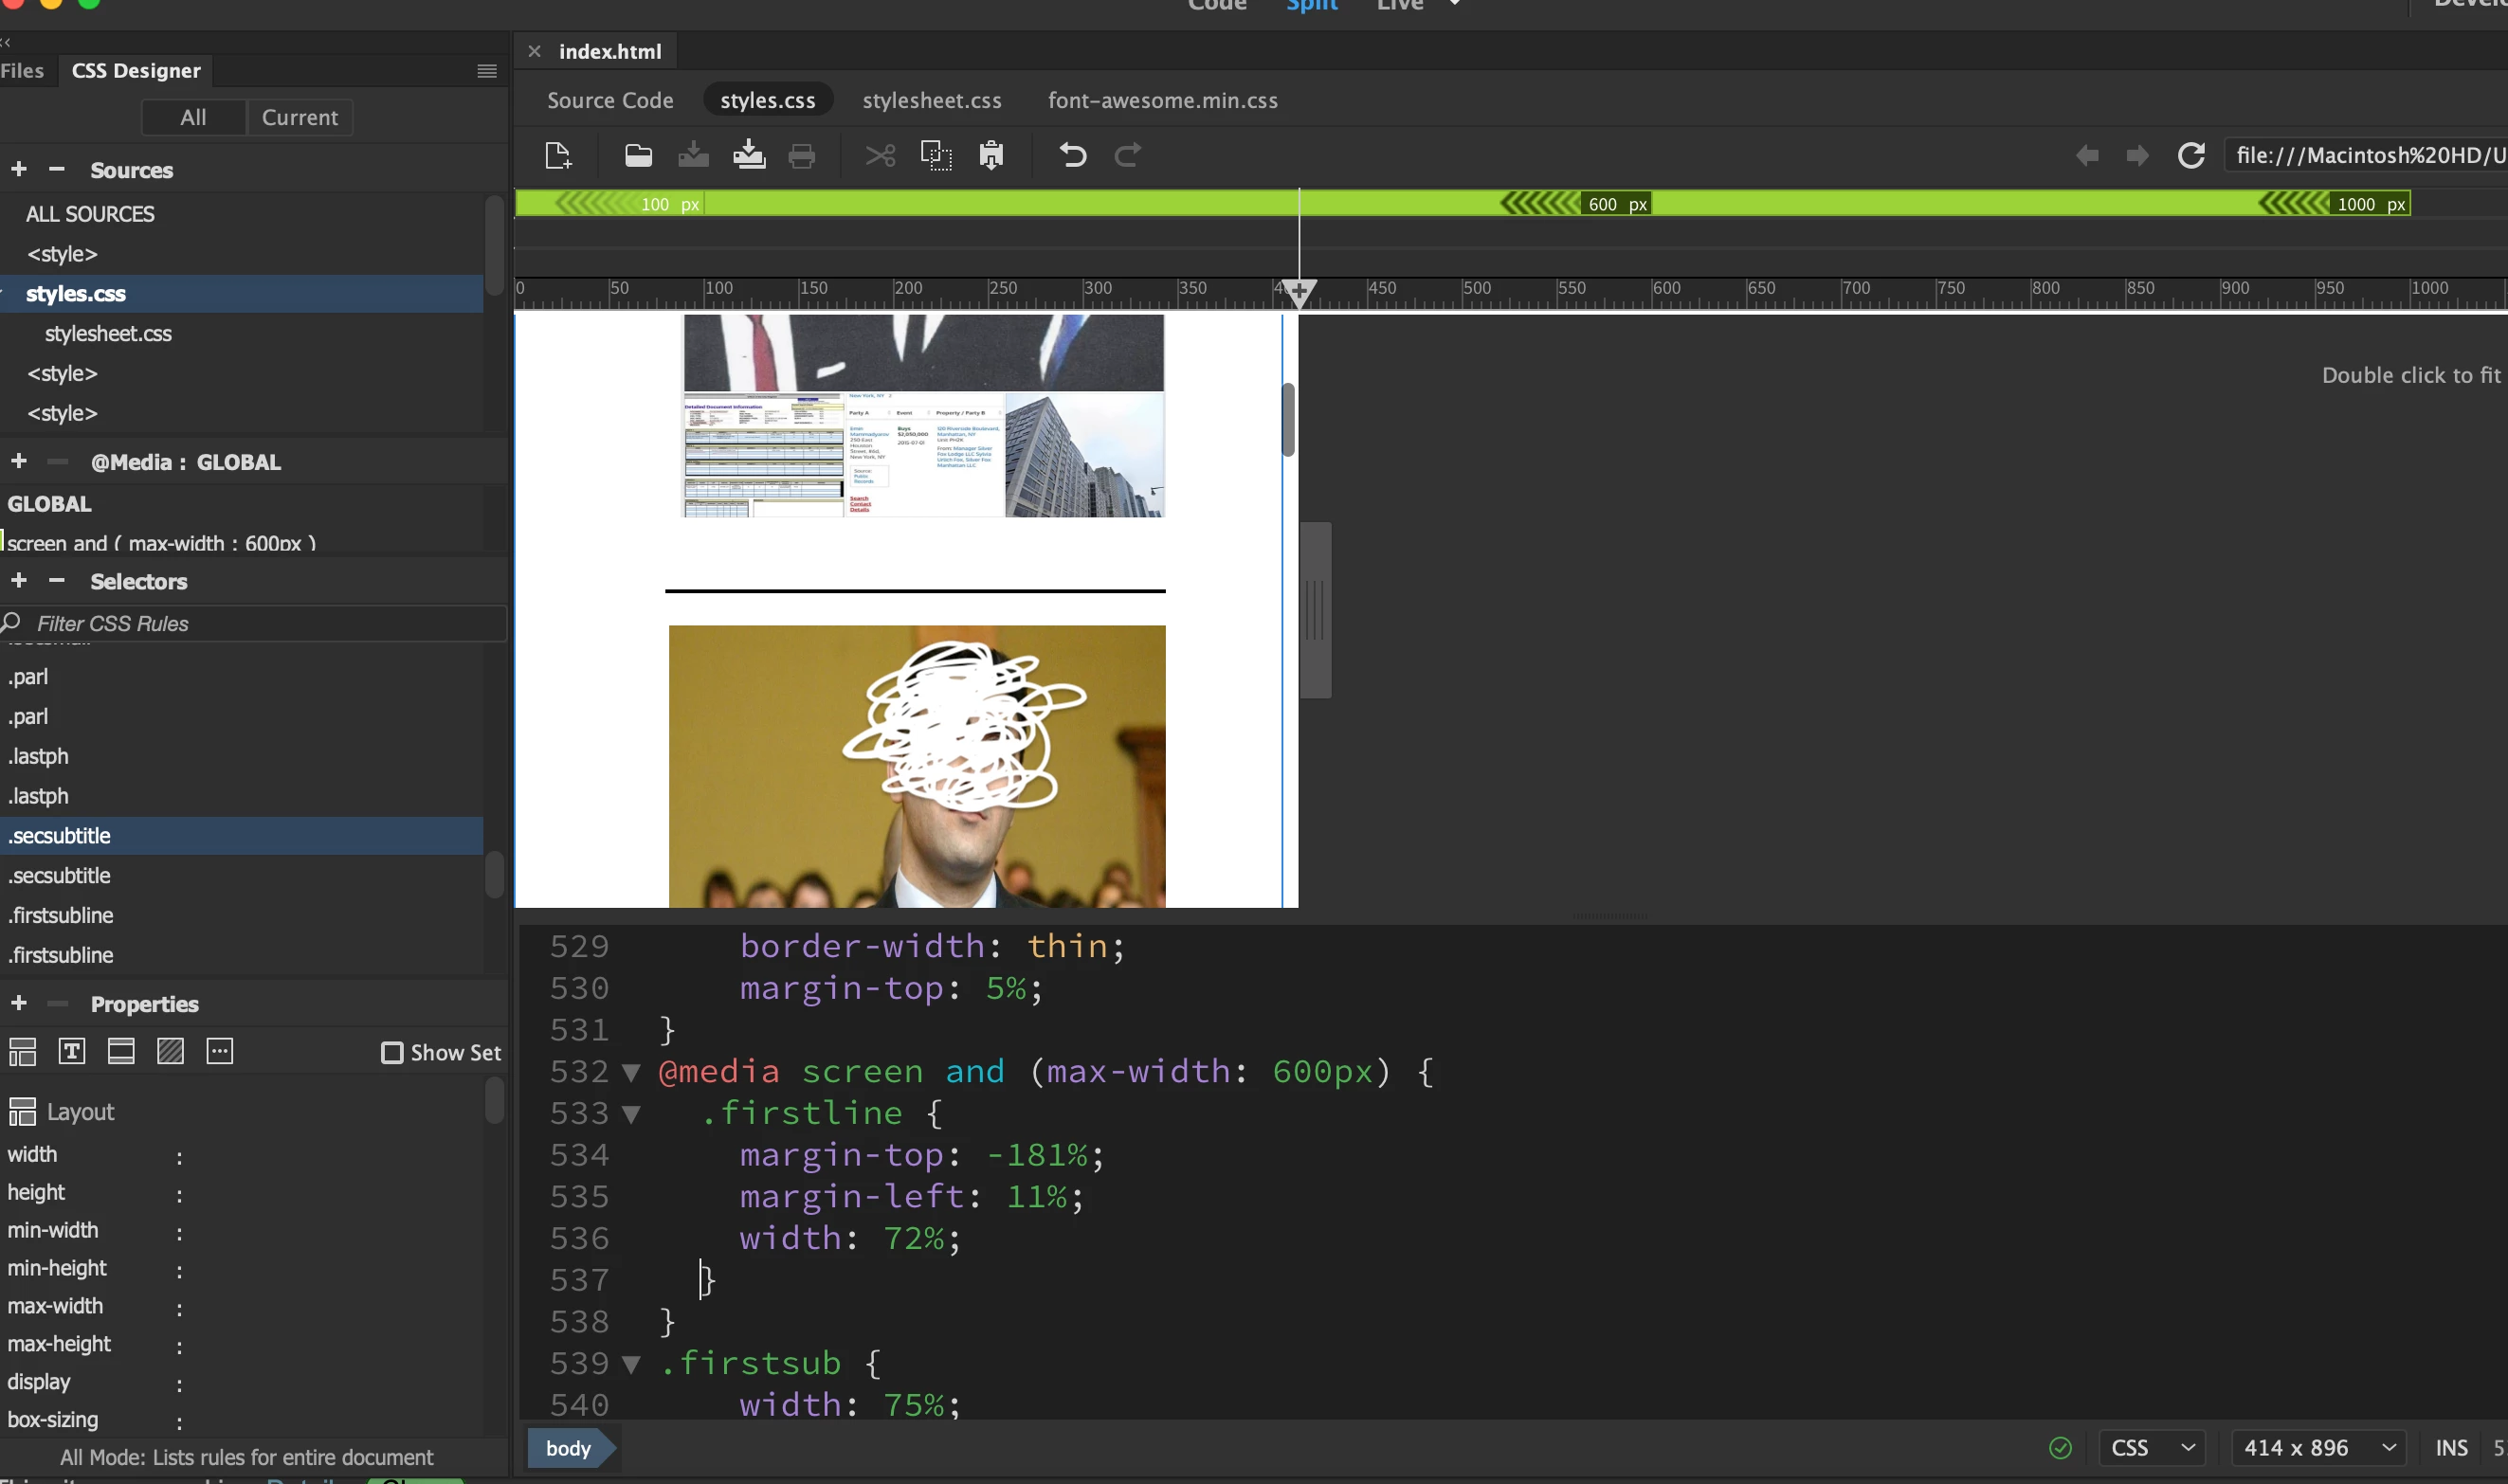Switch to the stylesheet.css related file tab
Screen dimensions: 2508x1484
pyautogui.click(x=931, y=101)
